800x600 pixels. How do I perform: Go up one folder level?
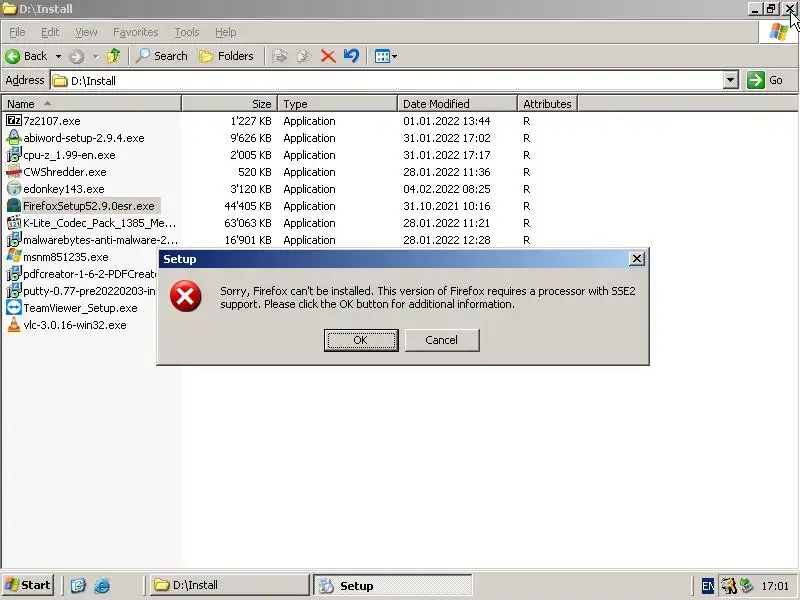point(113,56)
